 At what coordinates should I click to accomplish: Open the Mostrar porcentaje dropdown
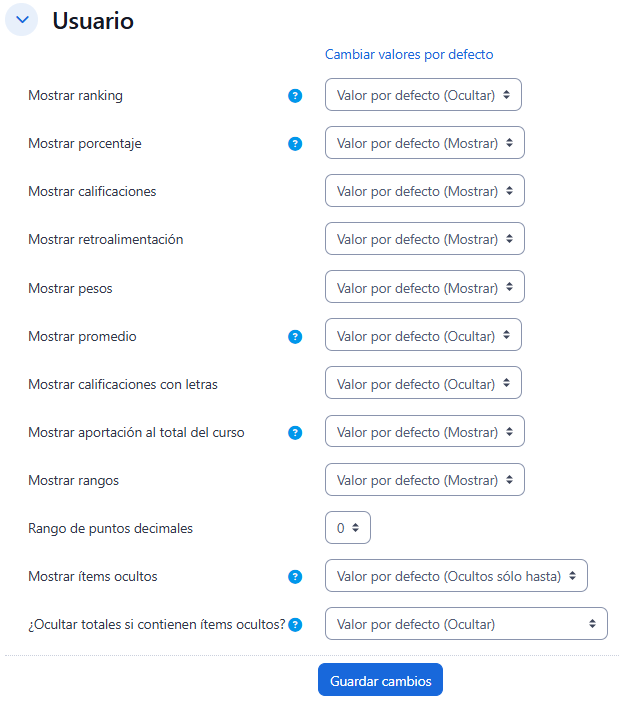424,143
